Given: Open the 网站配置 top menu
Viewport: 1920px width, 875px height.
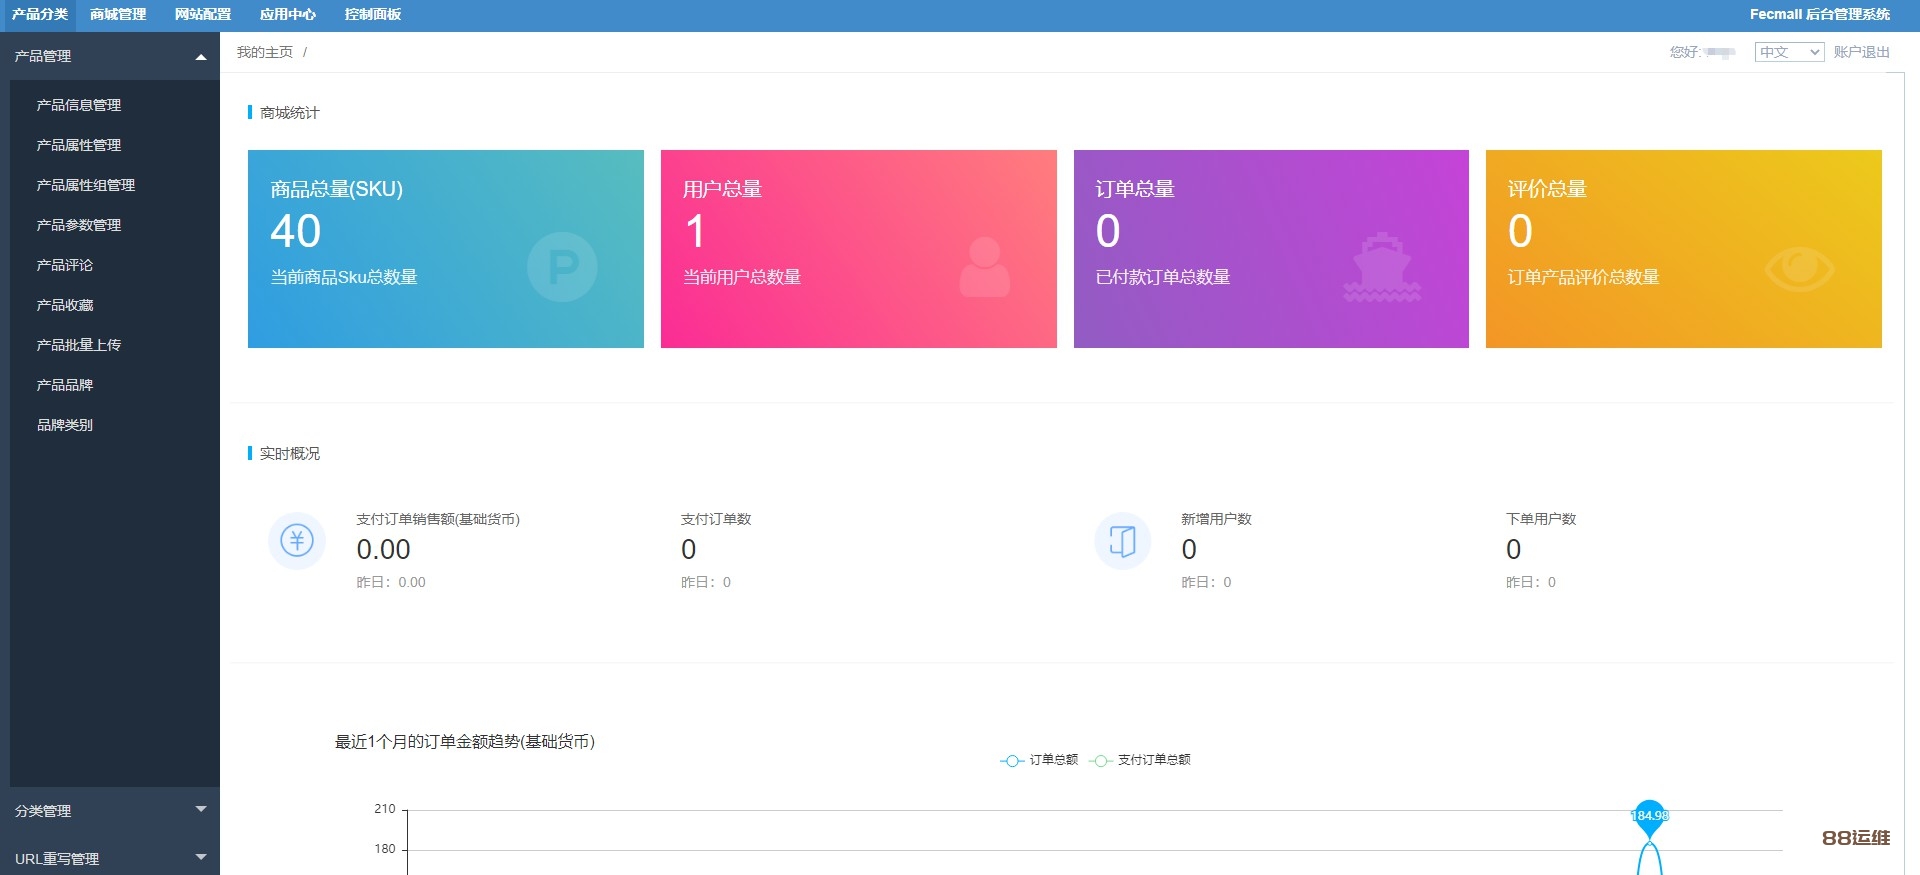Looking at the screenshot, I should [x=203, y=15].
